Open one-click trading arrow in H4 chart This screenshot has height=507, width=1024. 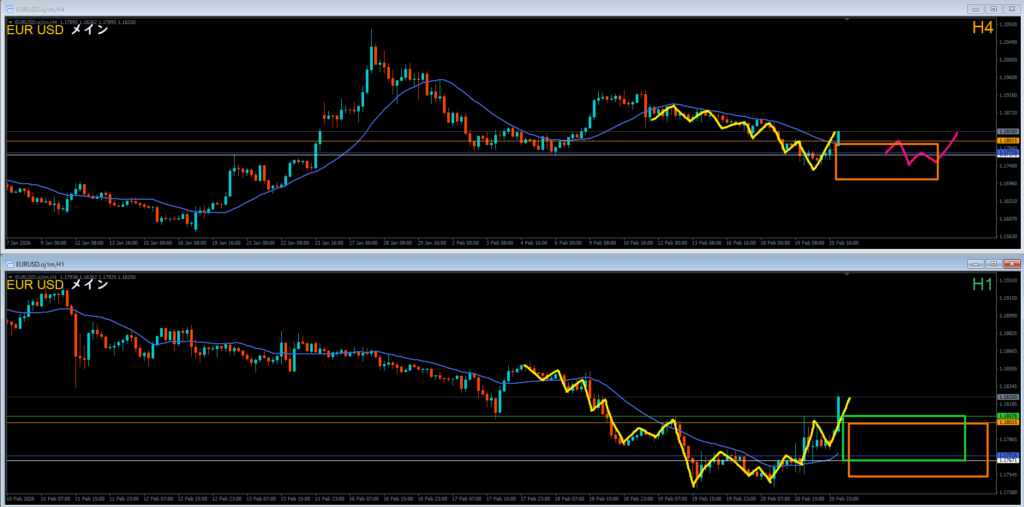point(10,22)
